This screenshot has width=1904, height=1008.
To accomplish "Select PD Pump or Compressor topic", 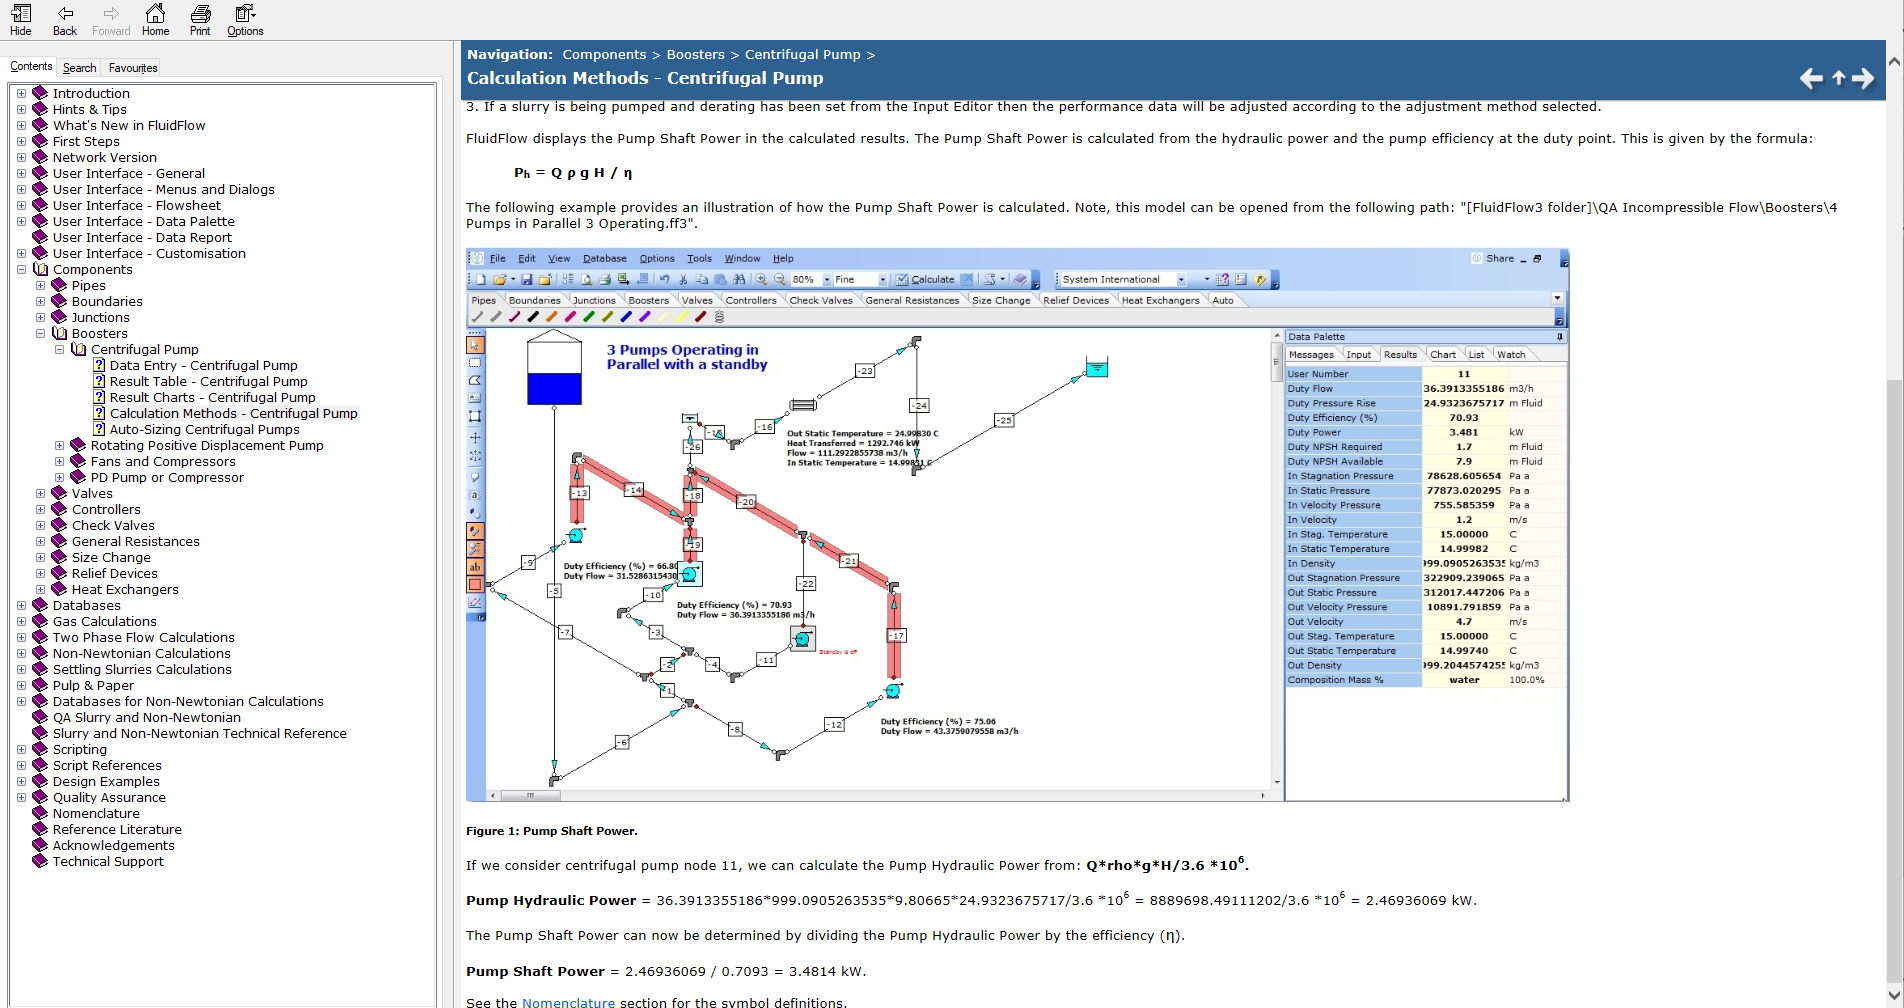I will [x=167, y=478].
